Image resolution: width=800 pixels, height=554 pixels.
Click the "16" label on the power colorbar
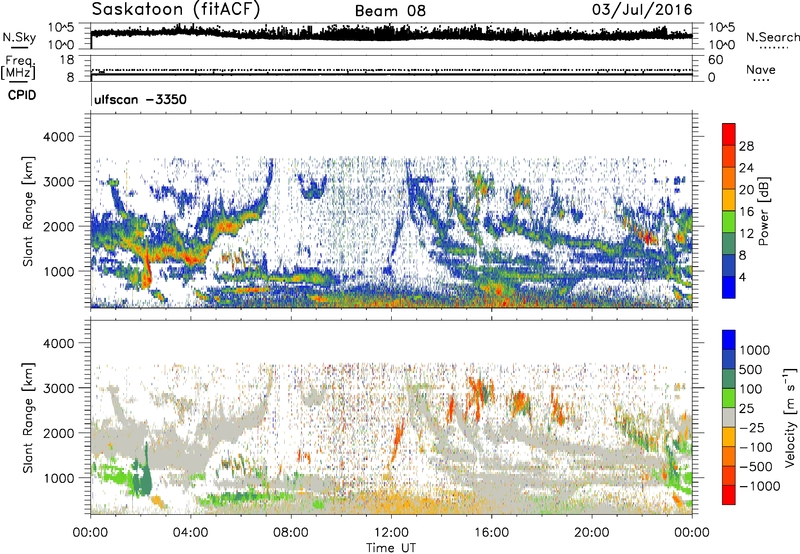coord(746,212)
